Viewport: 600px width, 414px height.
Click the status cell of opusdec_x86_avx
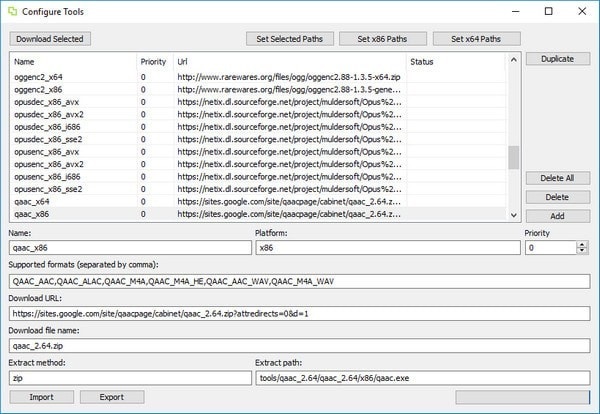pyautogui.click(x=456, y=102)
